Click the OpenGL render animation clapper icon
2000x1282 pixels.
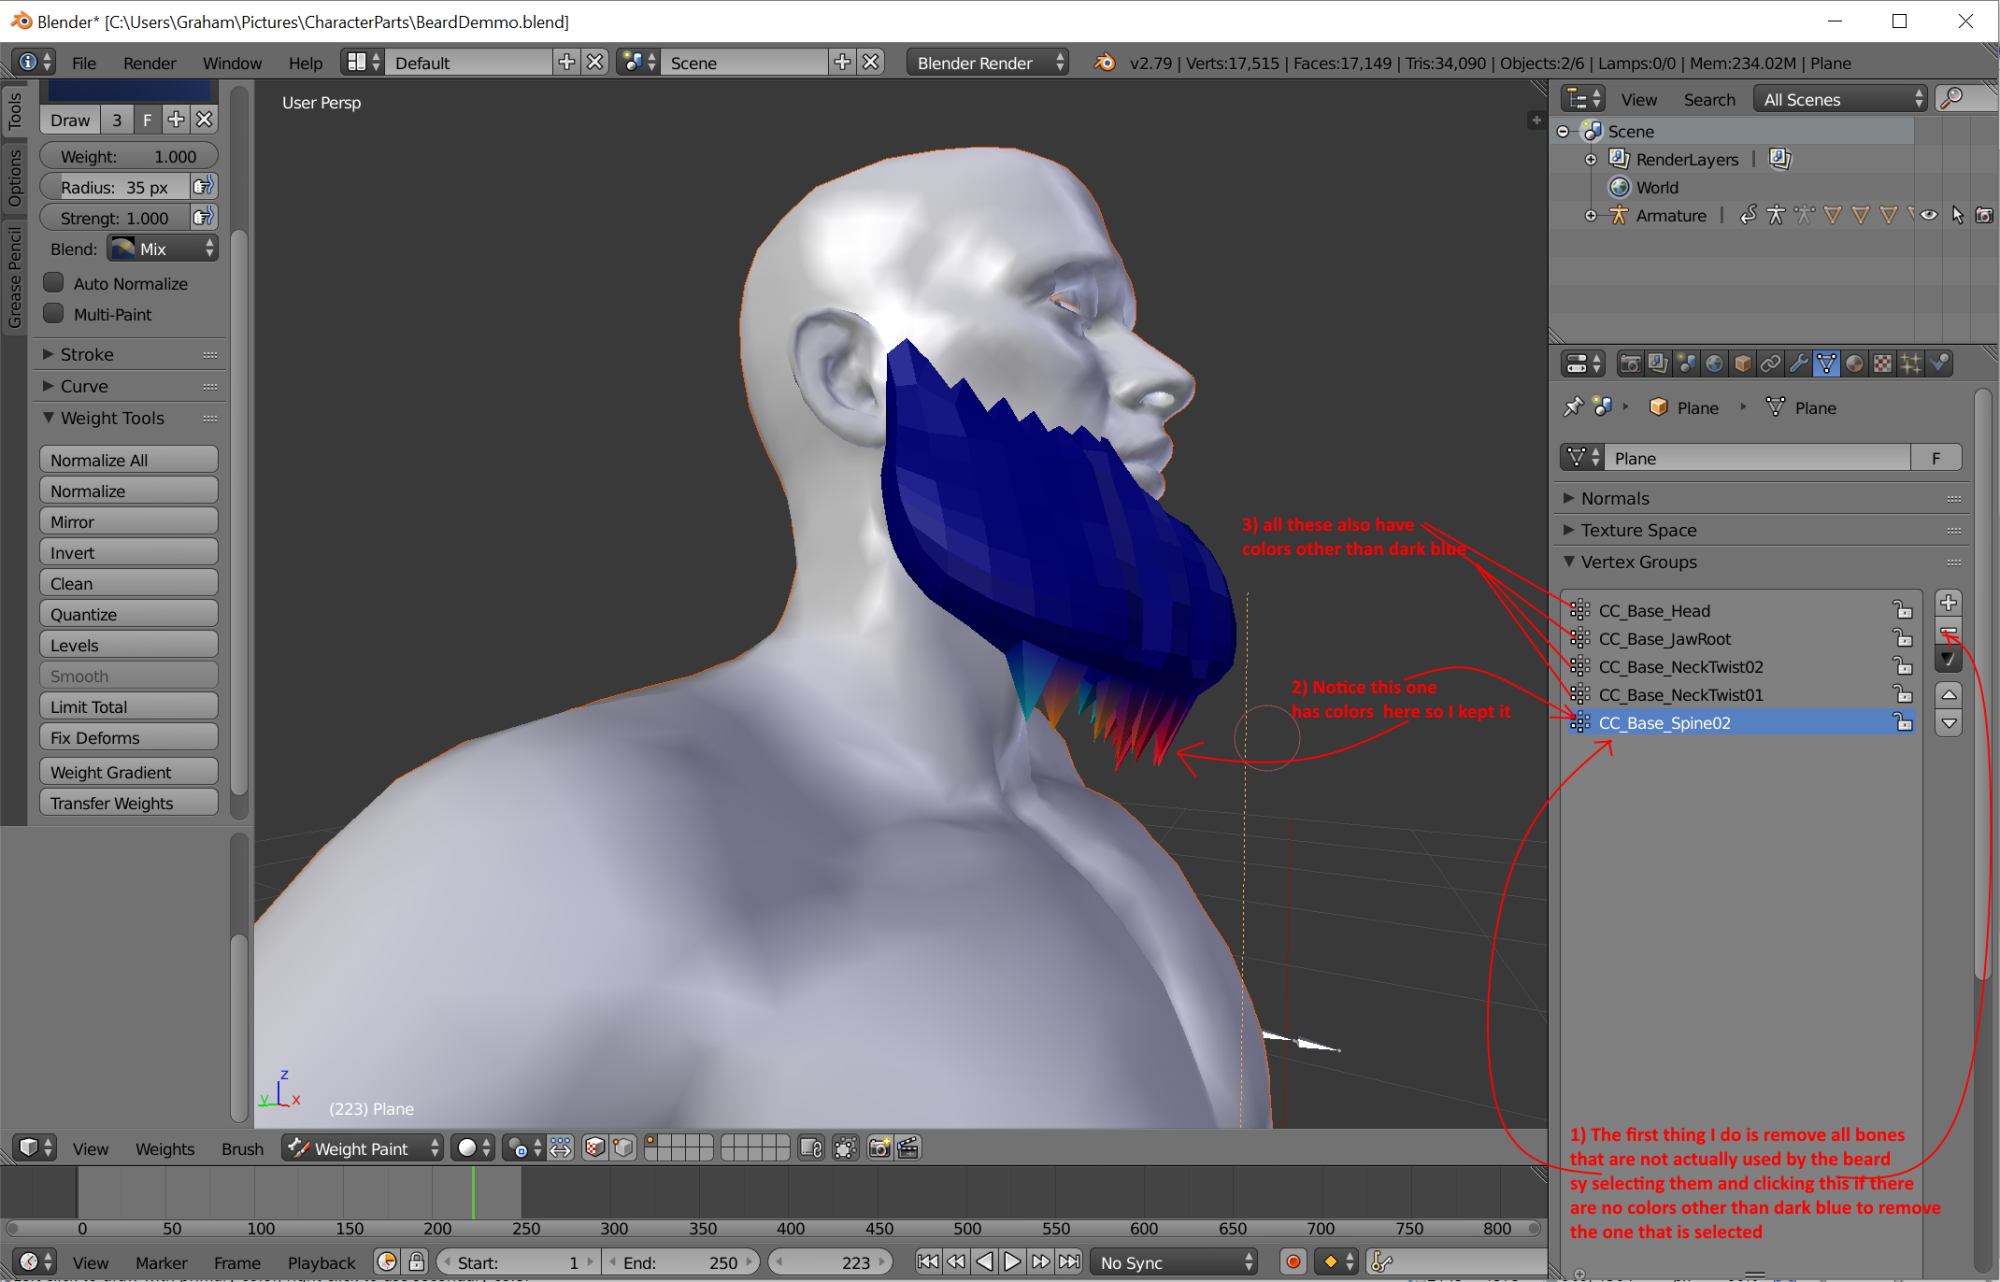click(908, 1148)
